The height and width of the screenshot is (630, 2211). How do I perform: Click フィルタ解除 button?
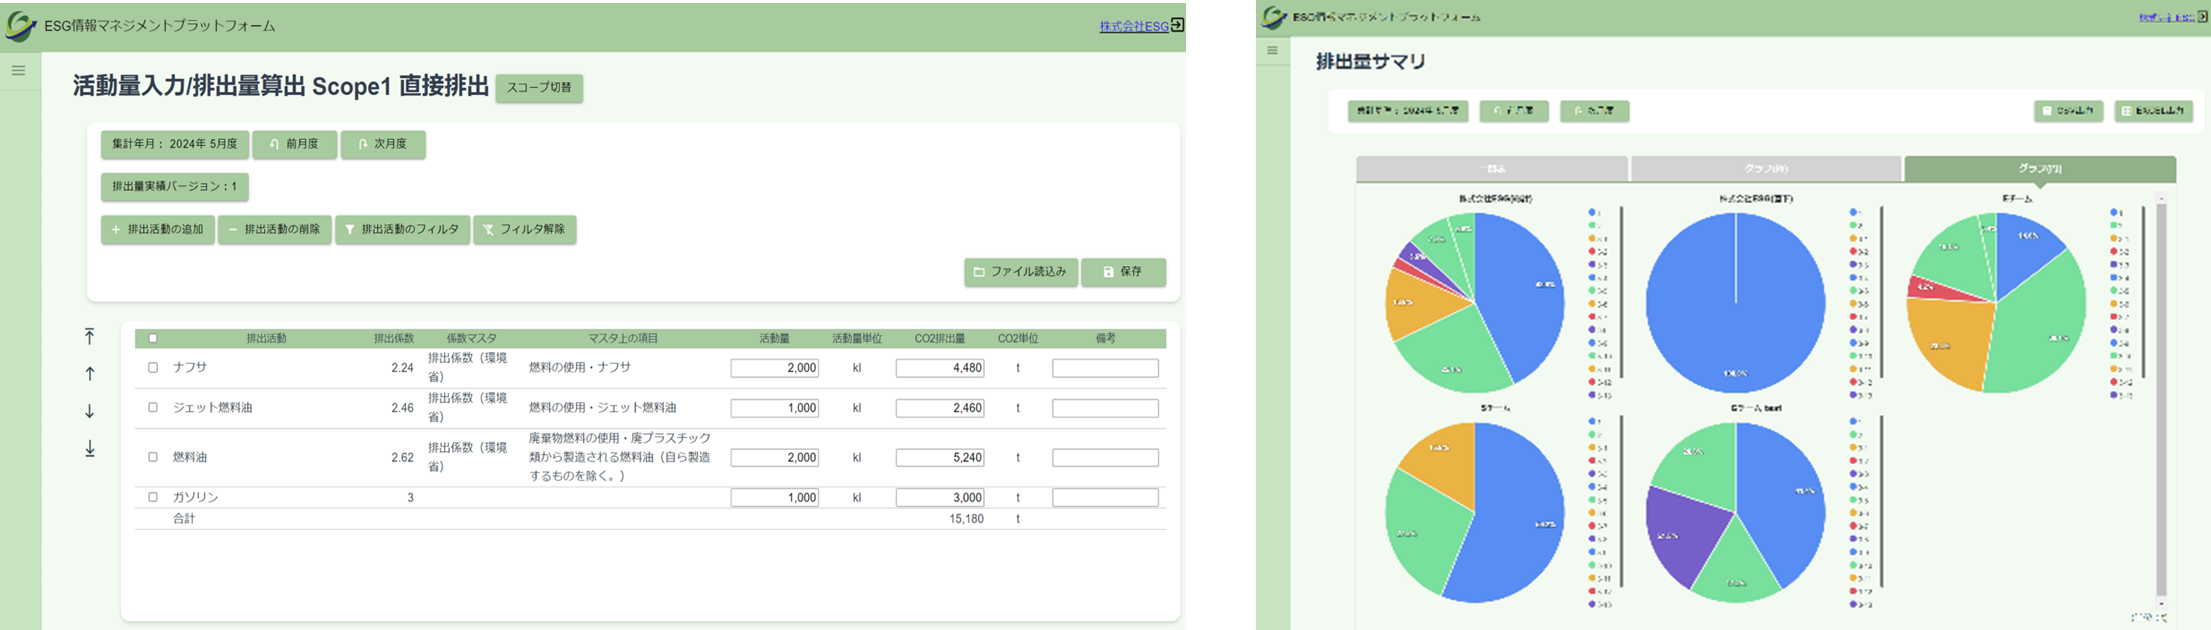[x=525, y=229]
